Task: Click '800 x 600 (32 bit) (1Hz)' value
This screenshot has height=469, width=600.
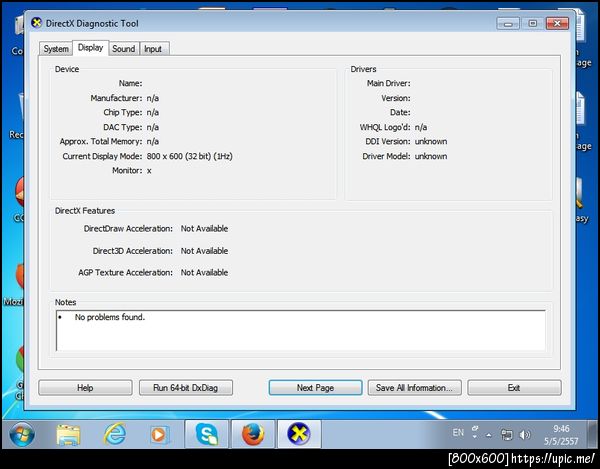Action: [189, 156]
